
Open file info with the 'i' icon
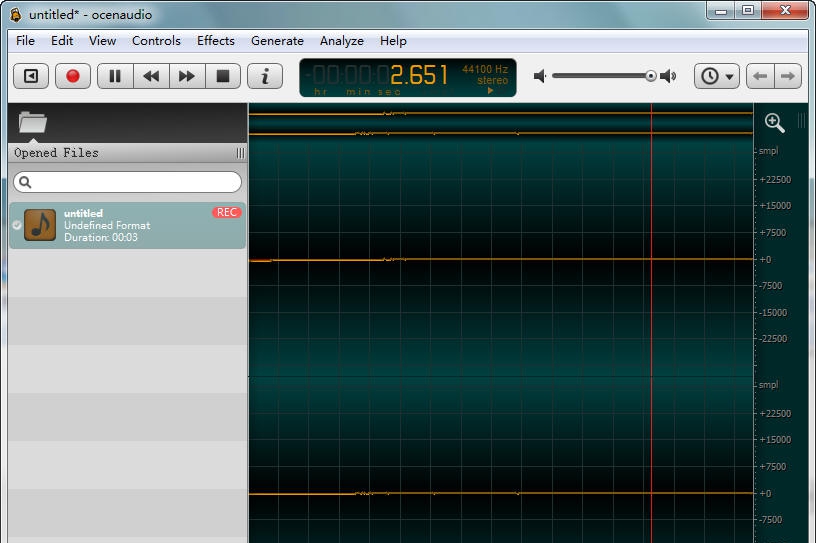[x=264, y=76]
